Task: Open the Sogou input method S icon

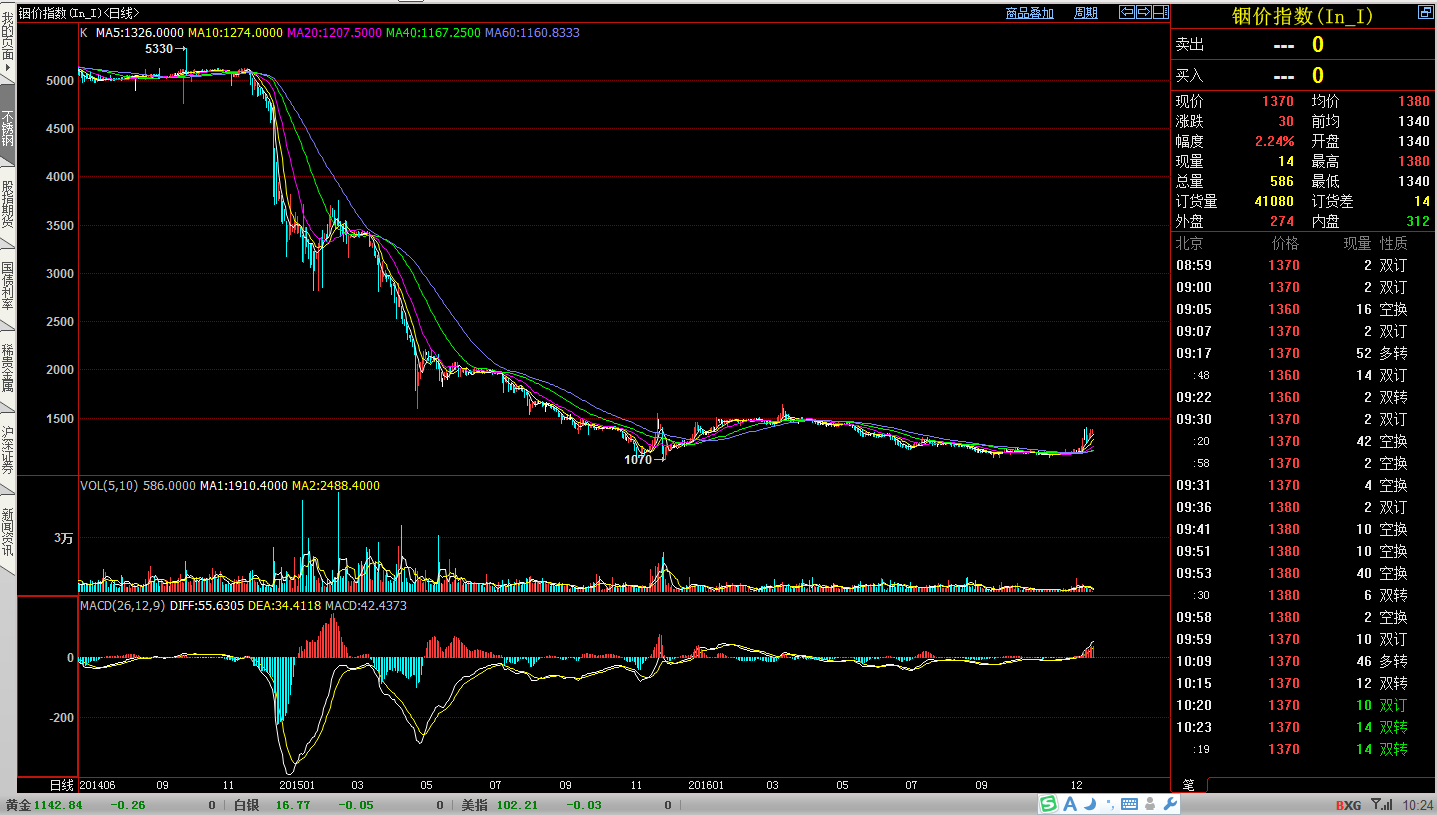Action: (x=1048, y=804)
